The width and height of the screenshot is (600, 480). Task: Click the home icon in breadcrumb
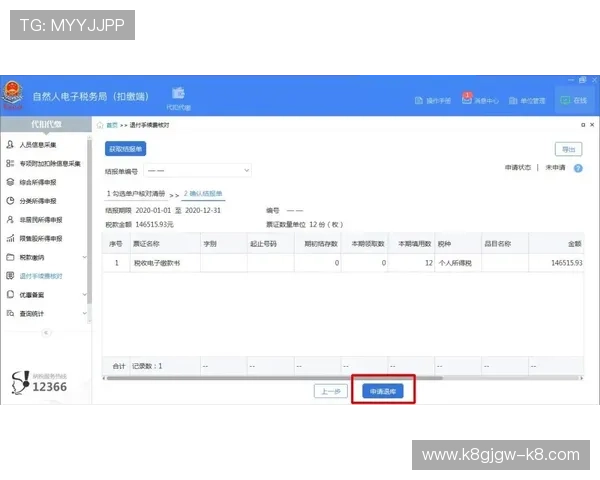click(x=100, y=125)
